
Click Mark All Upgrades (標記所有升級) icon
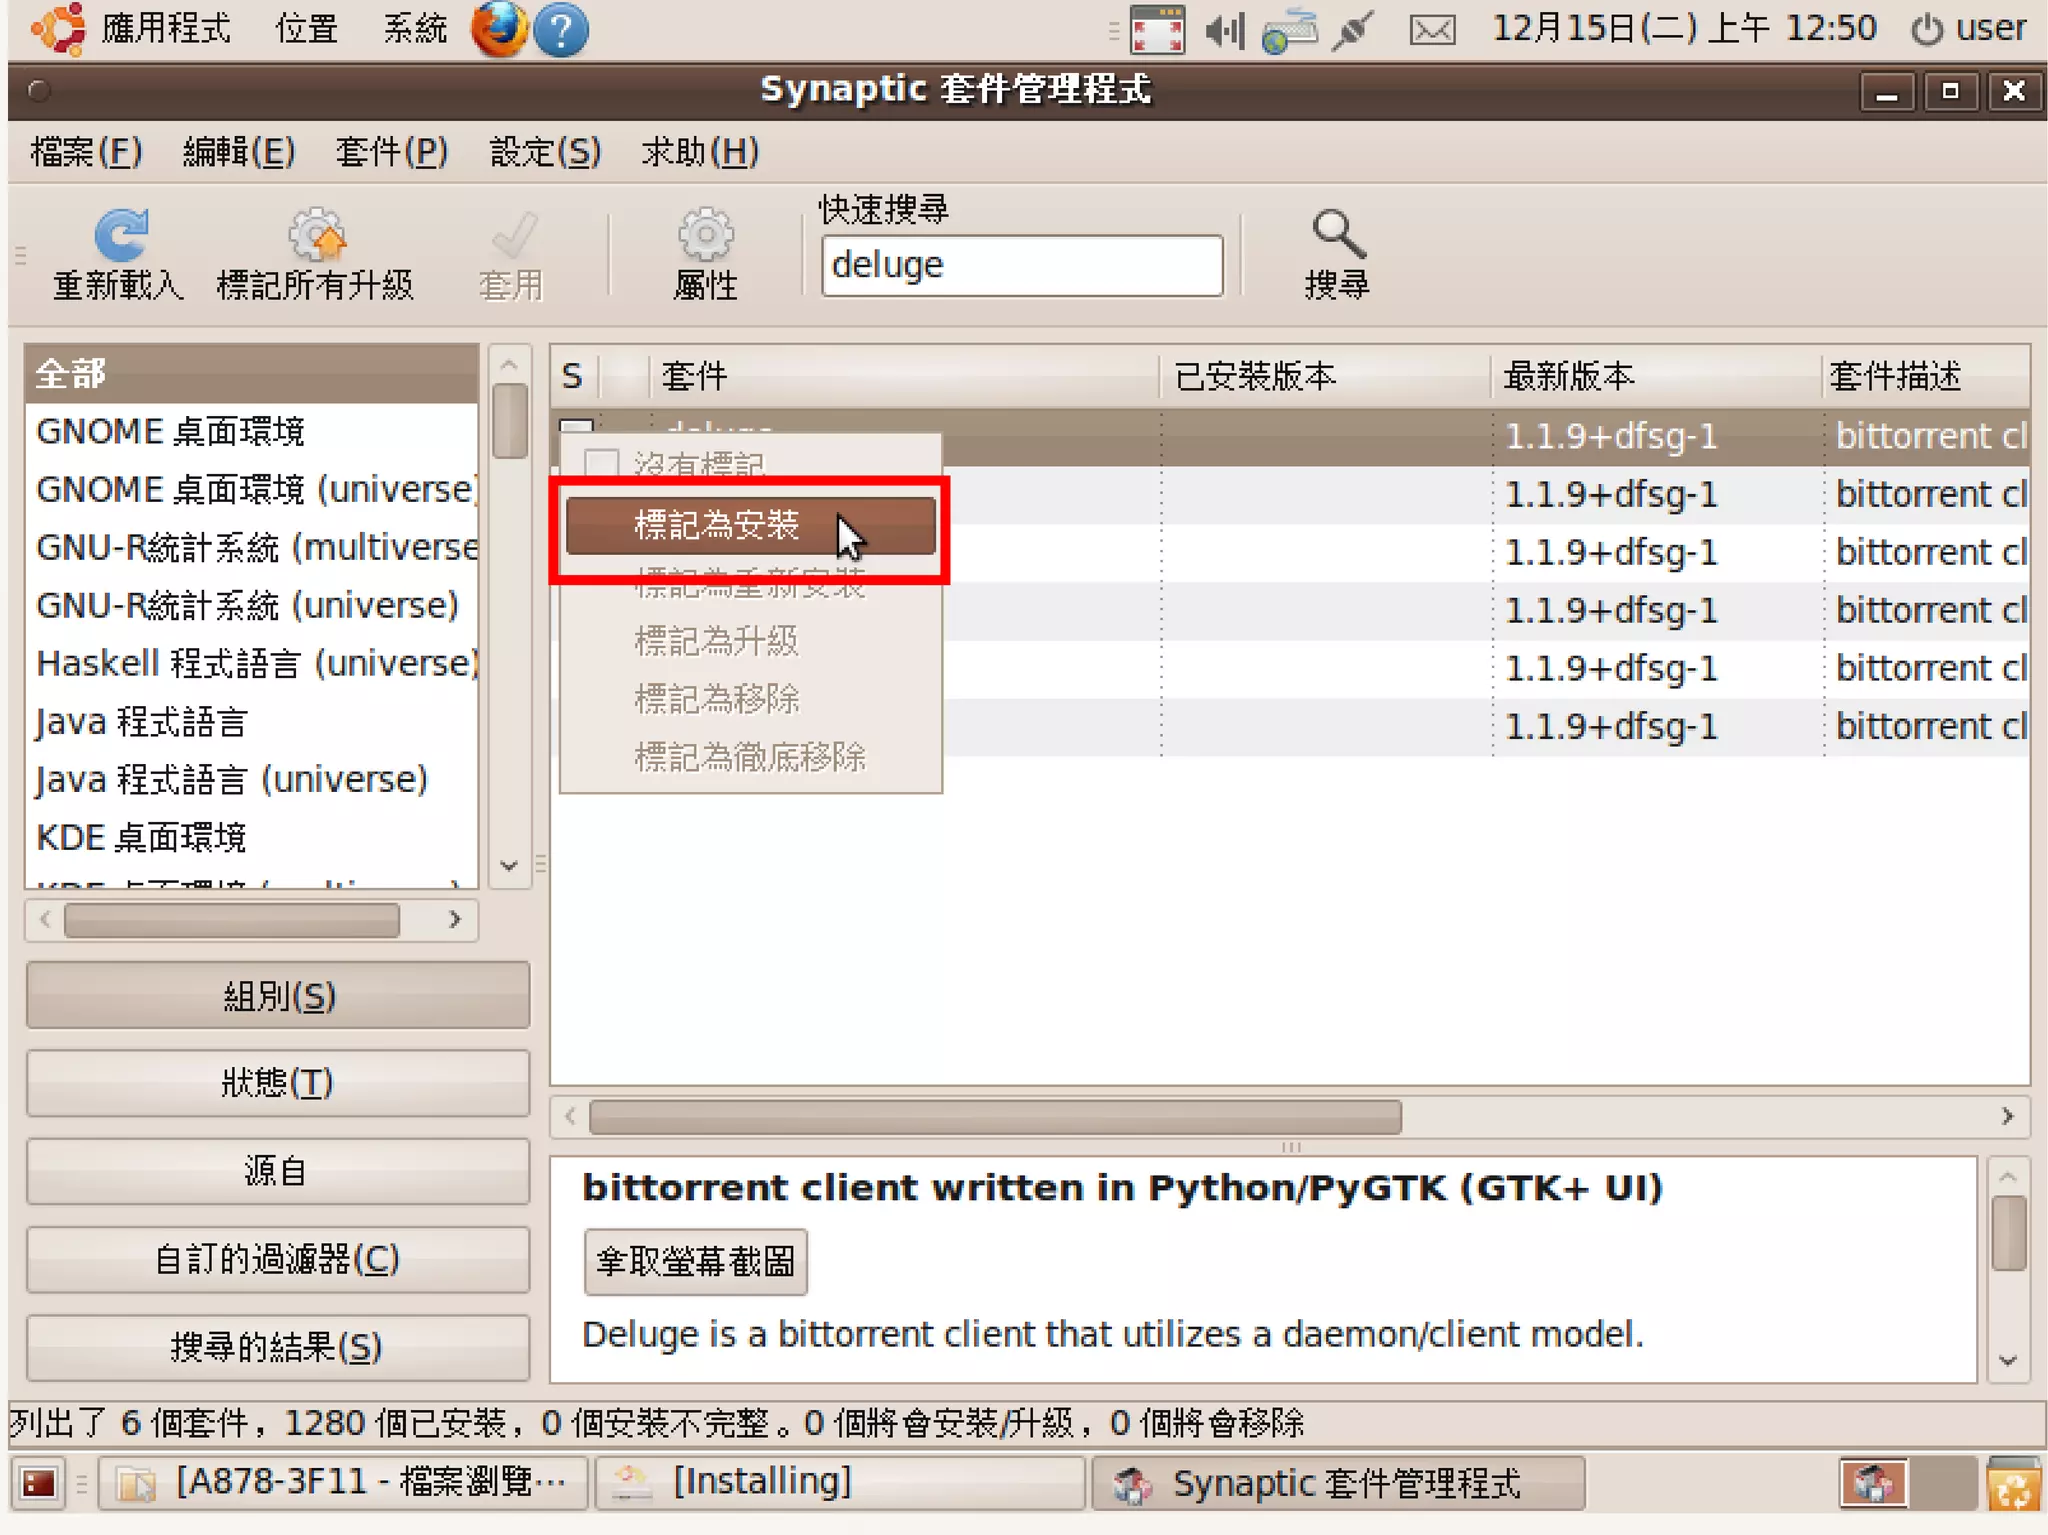(x=316, y=235)
